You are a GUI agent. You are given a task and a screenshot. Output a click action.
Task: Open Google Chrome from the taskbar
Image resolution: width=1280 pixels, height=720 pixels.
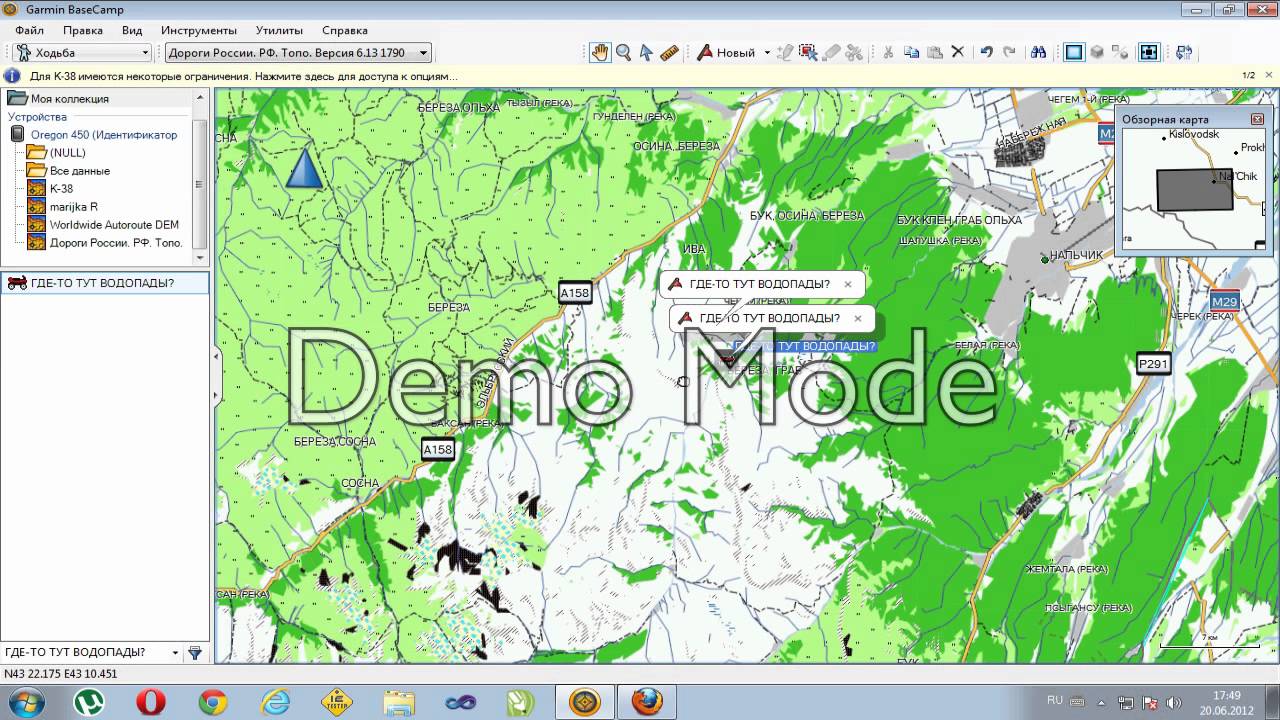[212, 702]
